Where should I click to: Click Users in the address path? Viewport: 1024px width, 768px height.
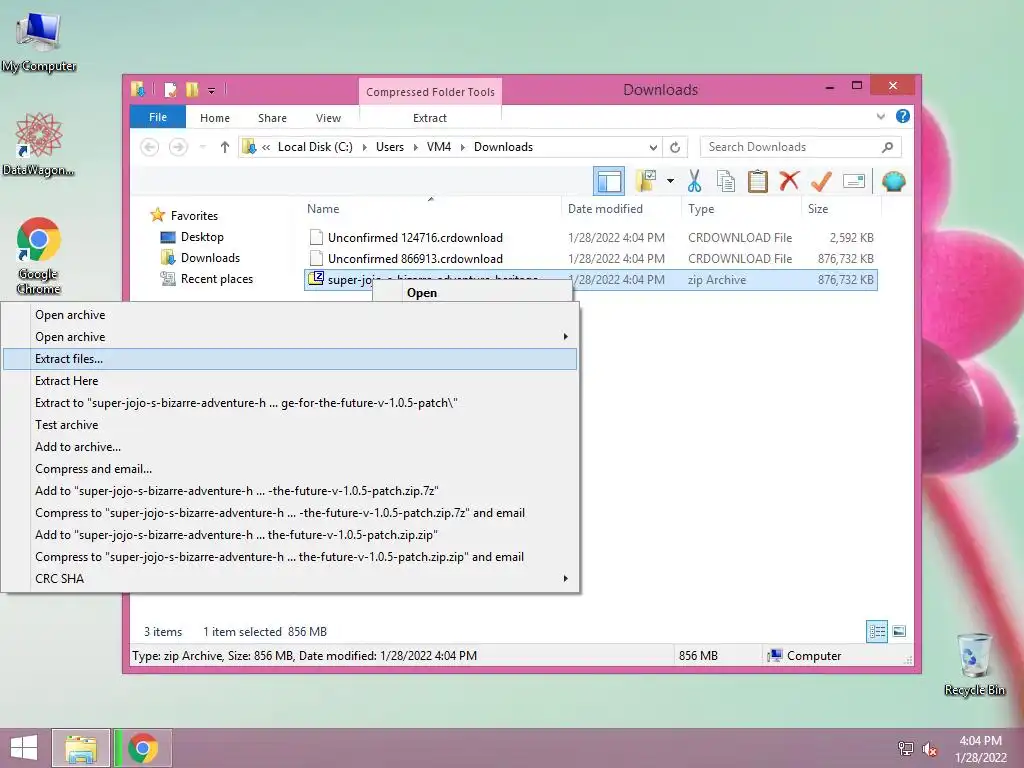pyautogui.click(x=390, y=147)
